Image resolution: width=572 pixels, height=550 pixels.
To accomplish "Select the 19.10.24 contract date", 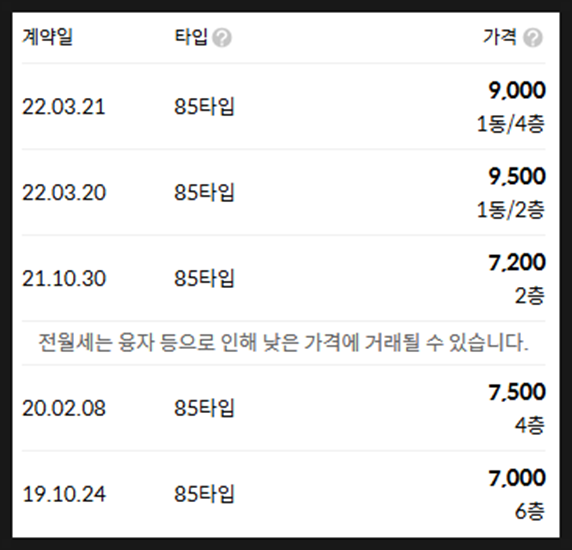I will [64, 494].
